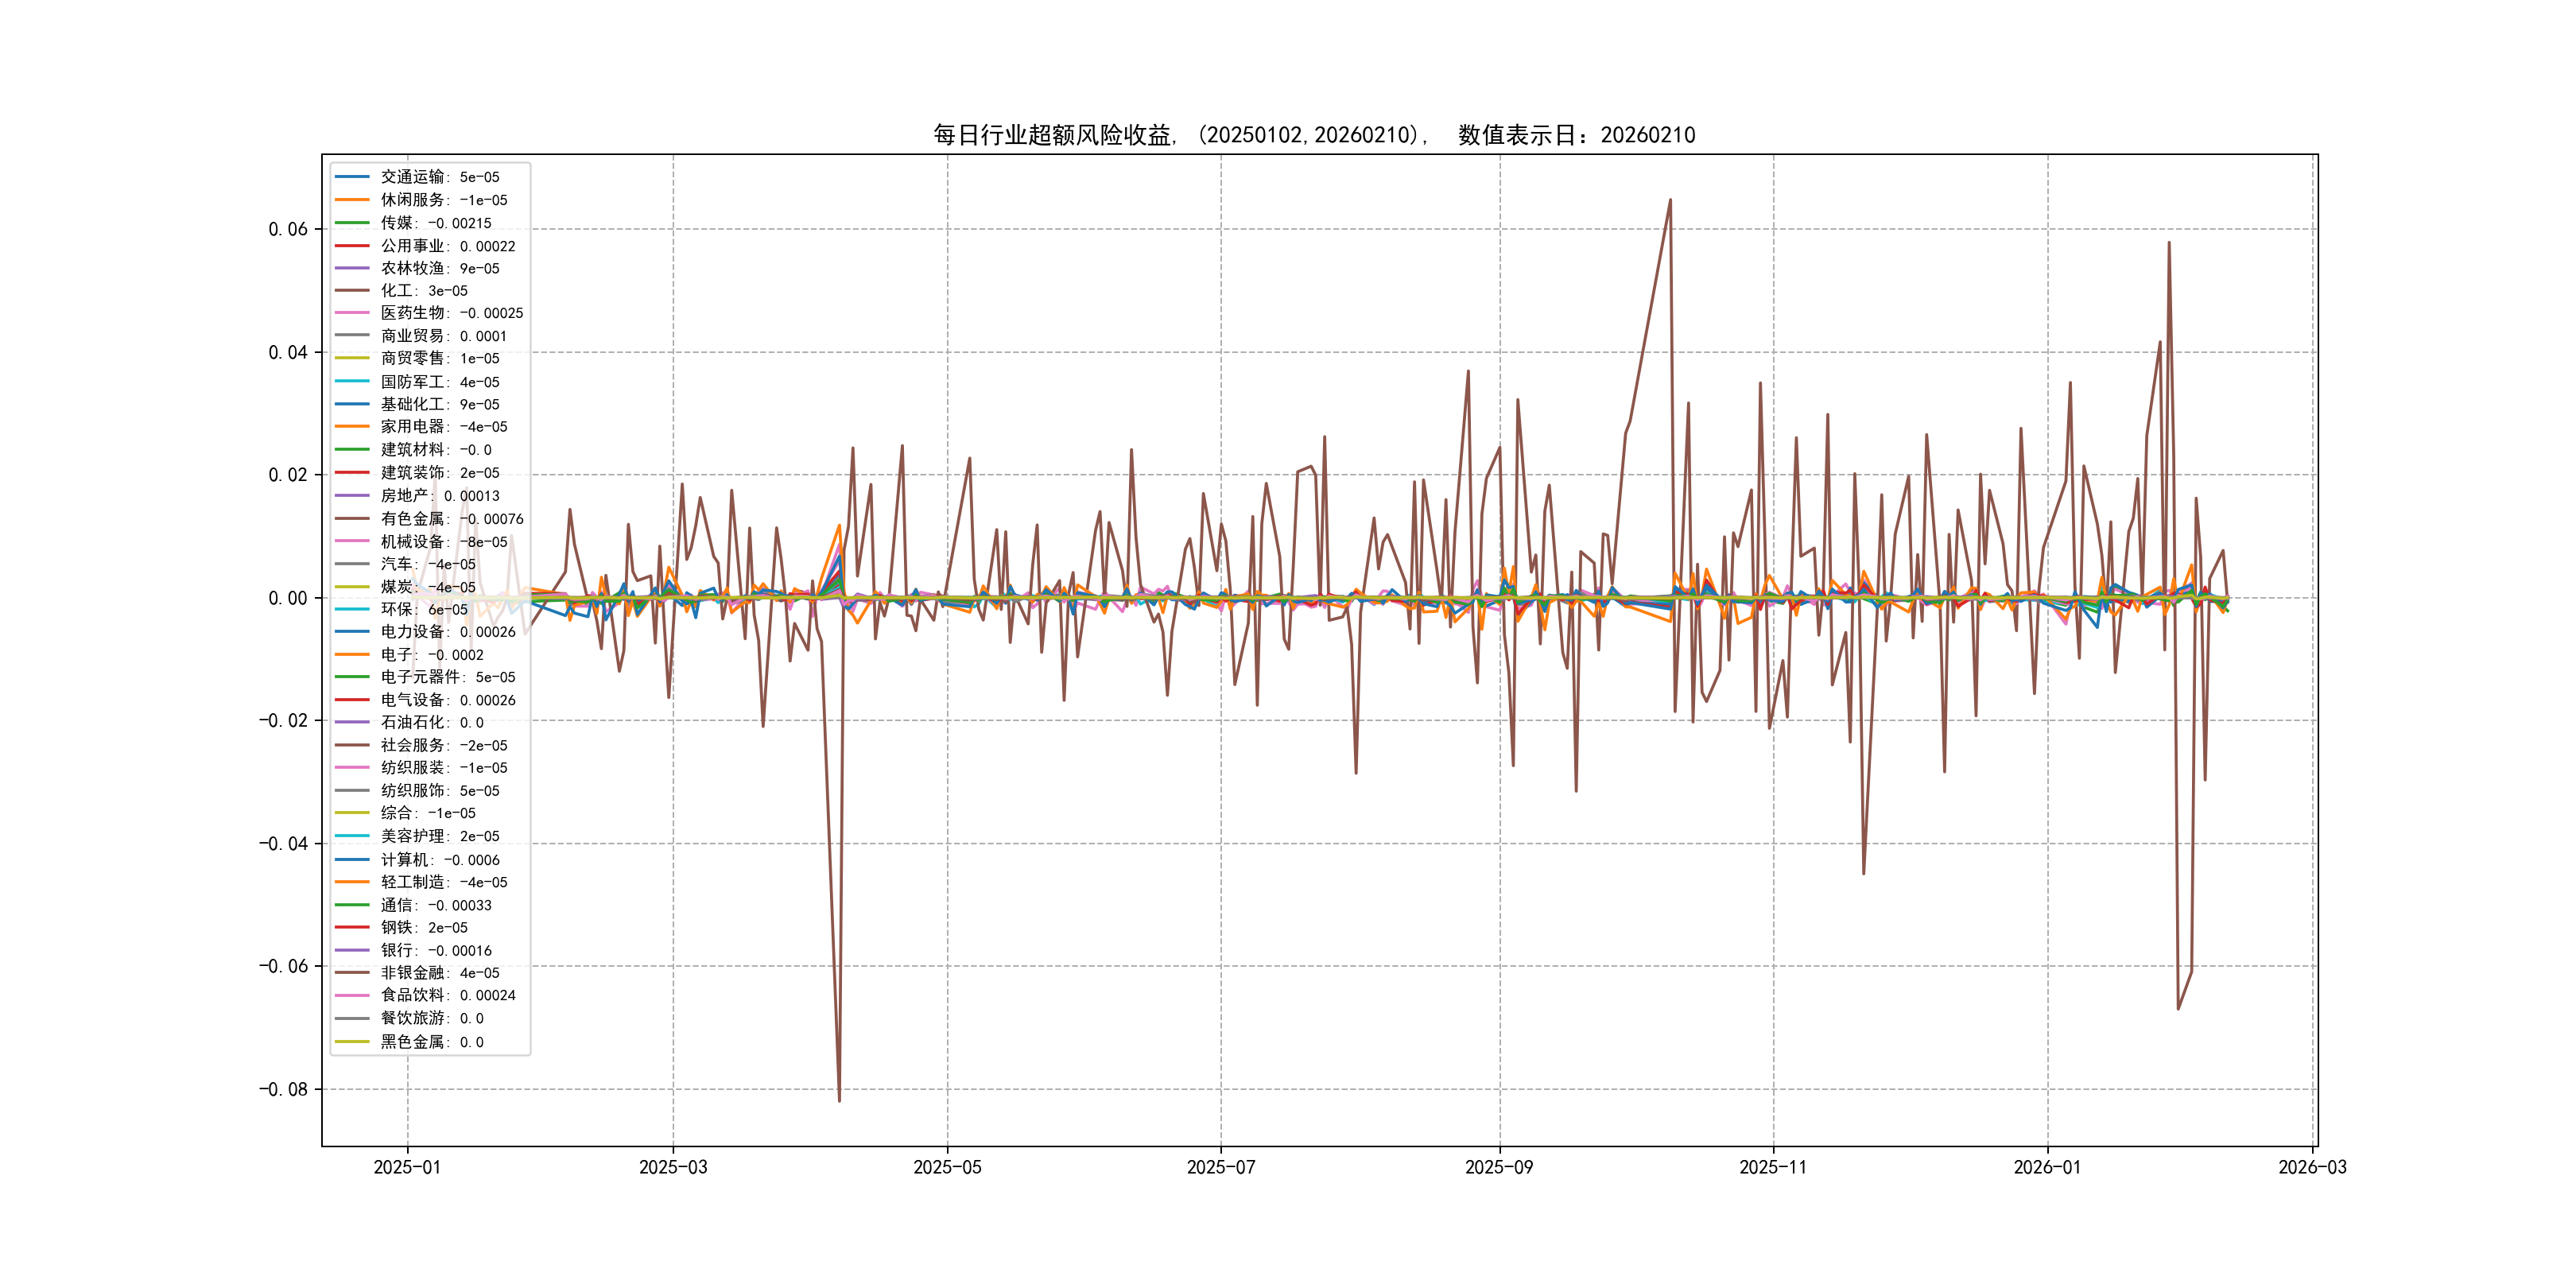
Task: Click the 有色金属 legend entry label
Action: coord(451,519)
